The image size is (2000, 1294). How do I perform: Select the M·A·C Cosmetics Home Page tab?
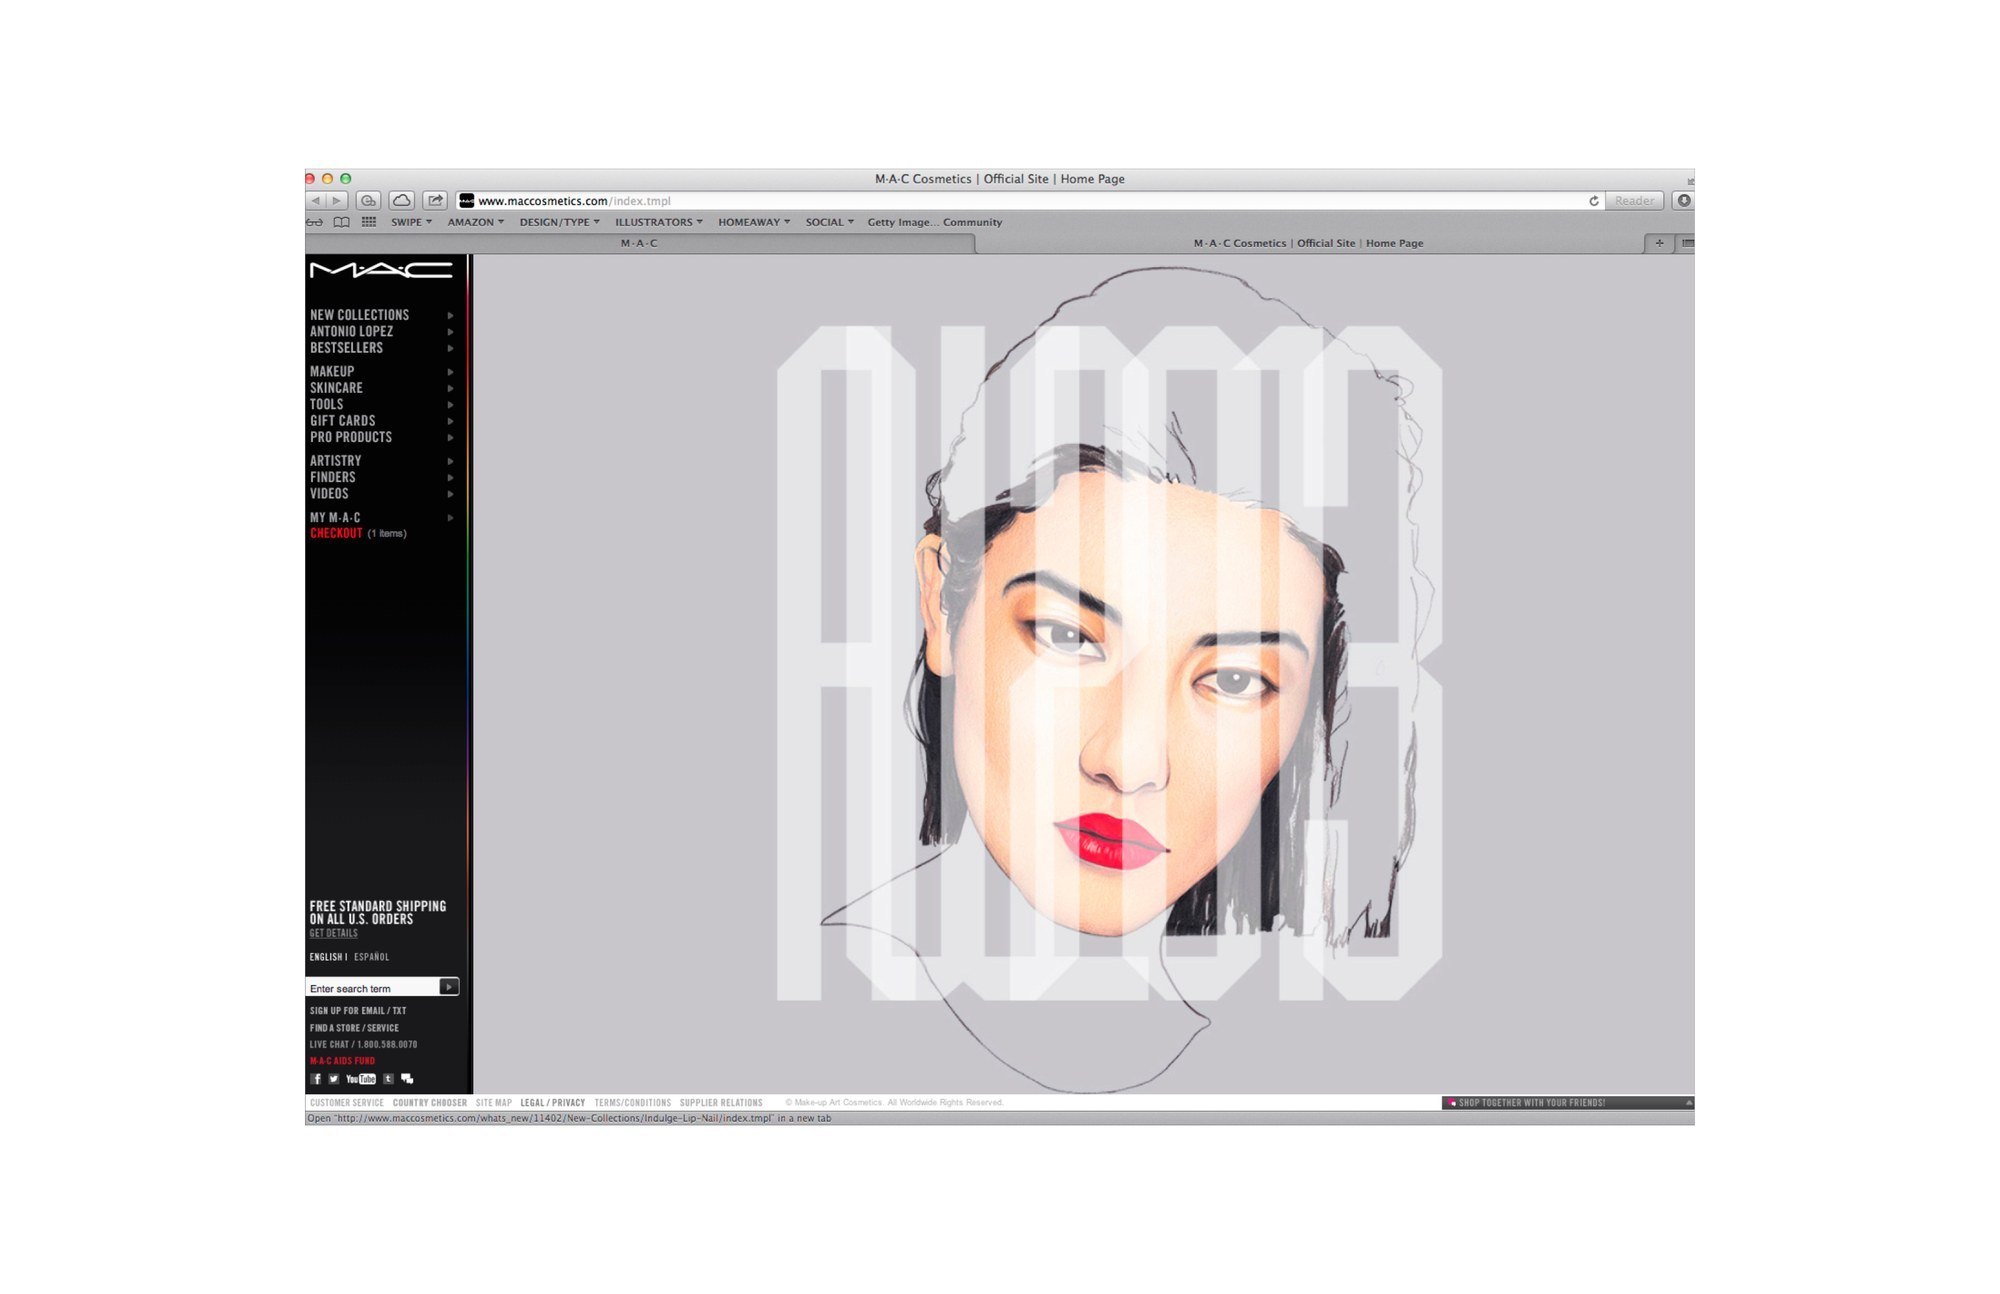1308,243
